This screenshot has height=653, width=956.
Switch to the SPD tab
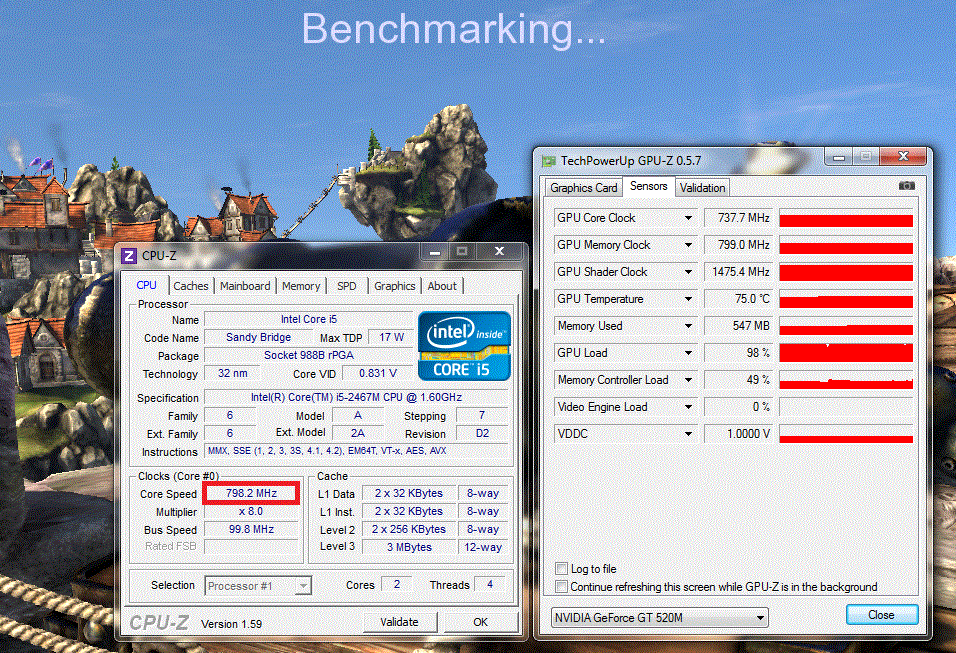346,286
